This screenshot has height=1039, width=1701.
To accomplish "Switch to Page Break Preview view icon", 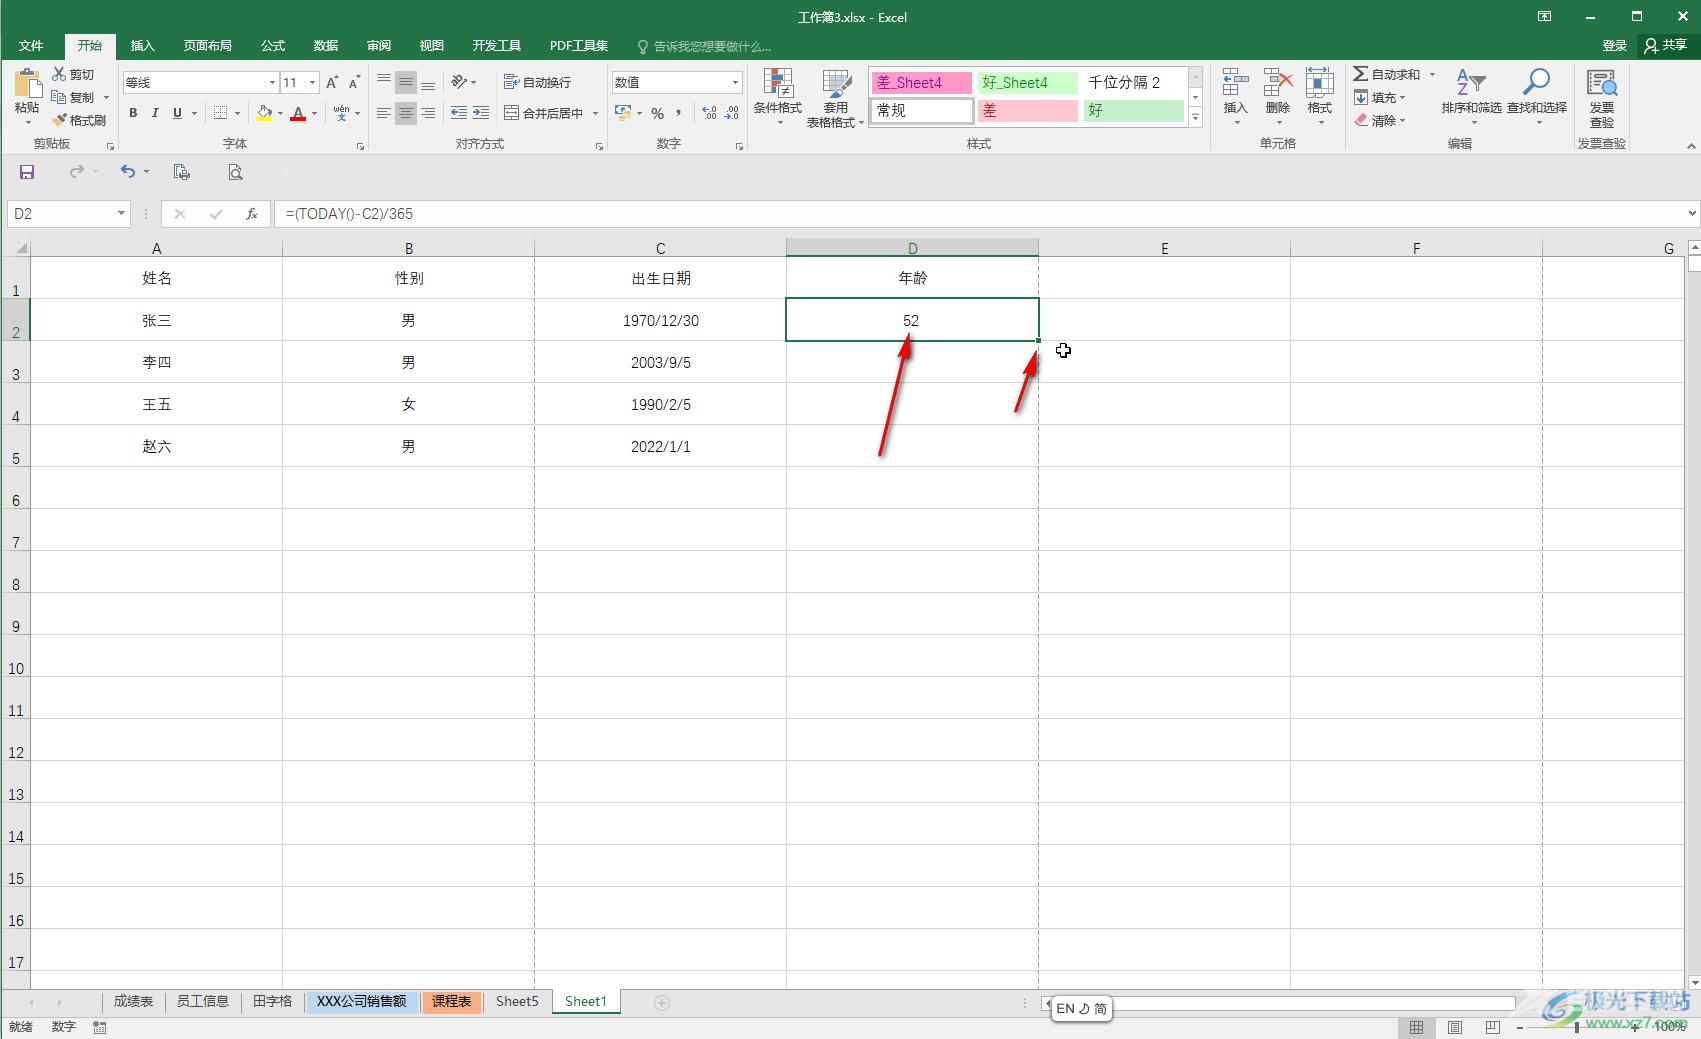I will point(1493,1027).
